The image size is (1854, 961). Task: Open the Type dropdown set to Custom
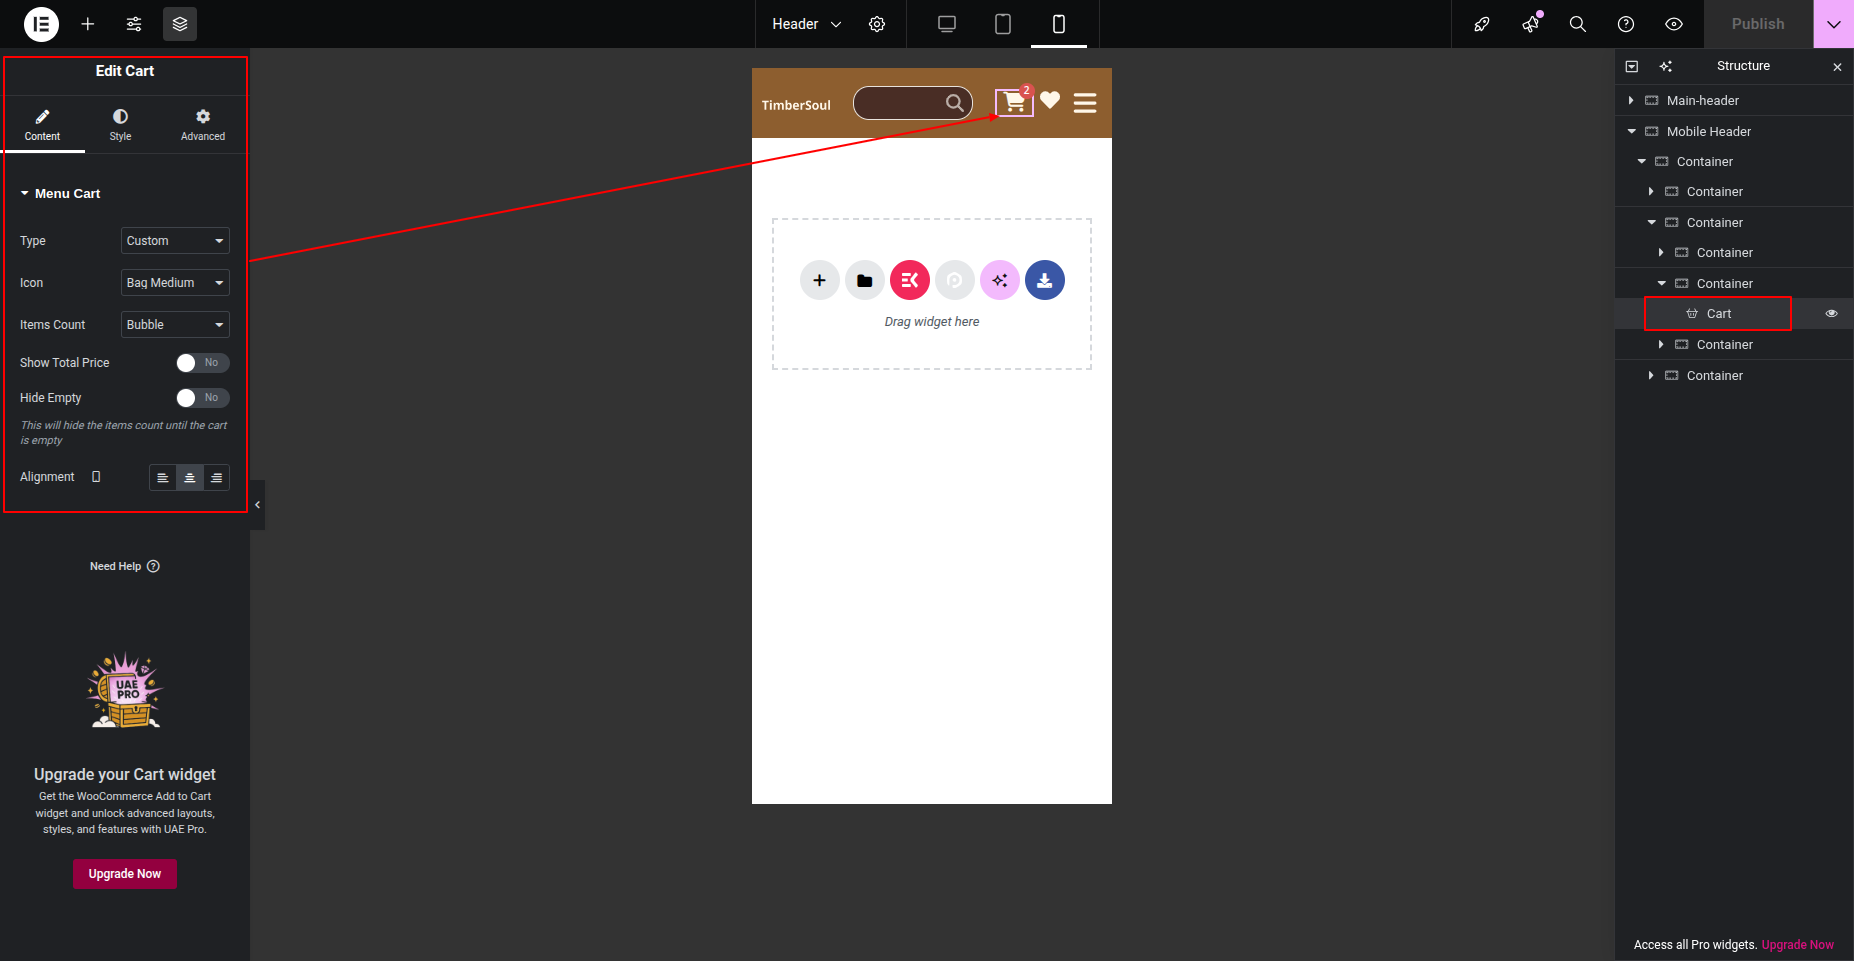(x=175, y=241)
